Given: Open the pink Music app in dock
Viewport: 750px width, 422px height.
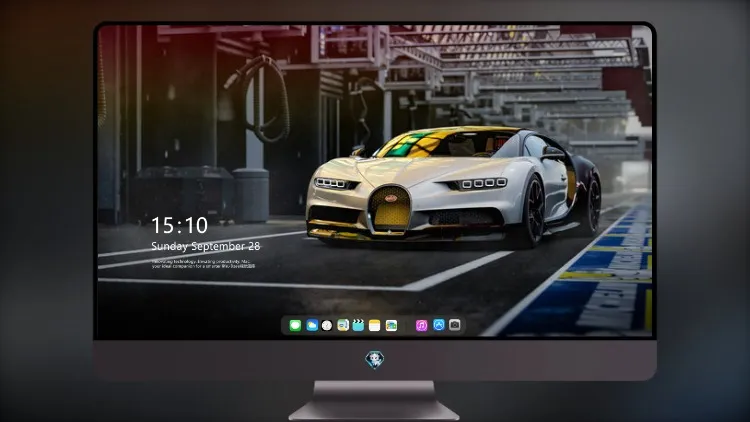Looking at the screenshot, I should click(421, 325).
